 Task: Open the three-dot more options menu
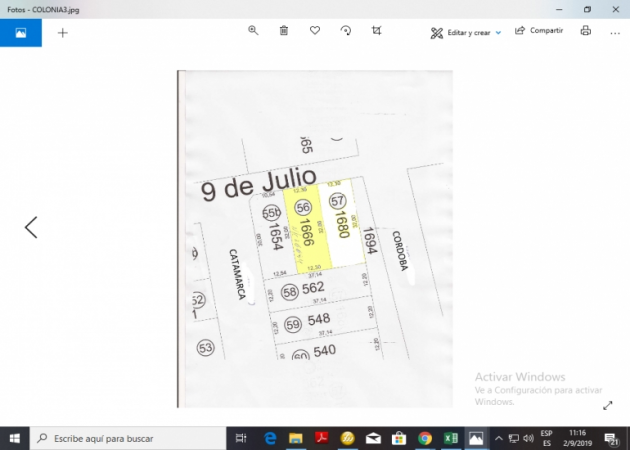coord(614,31)
